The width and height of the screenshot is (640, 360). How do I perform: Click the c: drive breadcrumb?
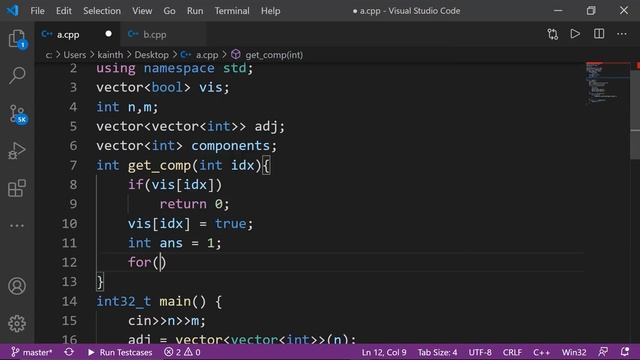pos(49,55)
